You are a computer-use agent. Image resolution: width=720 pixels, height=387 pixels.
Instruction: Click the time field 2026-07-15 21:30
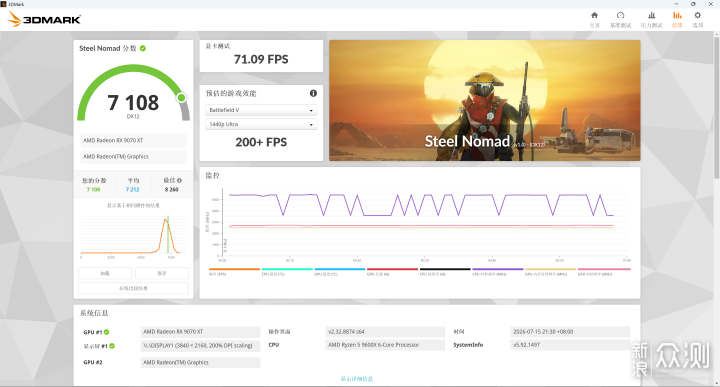[x=570, y=331]
